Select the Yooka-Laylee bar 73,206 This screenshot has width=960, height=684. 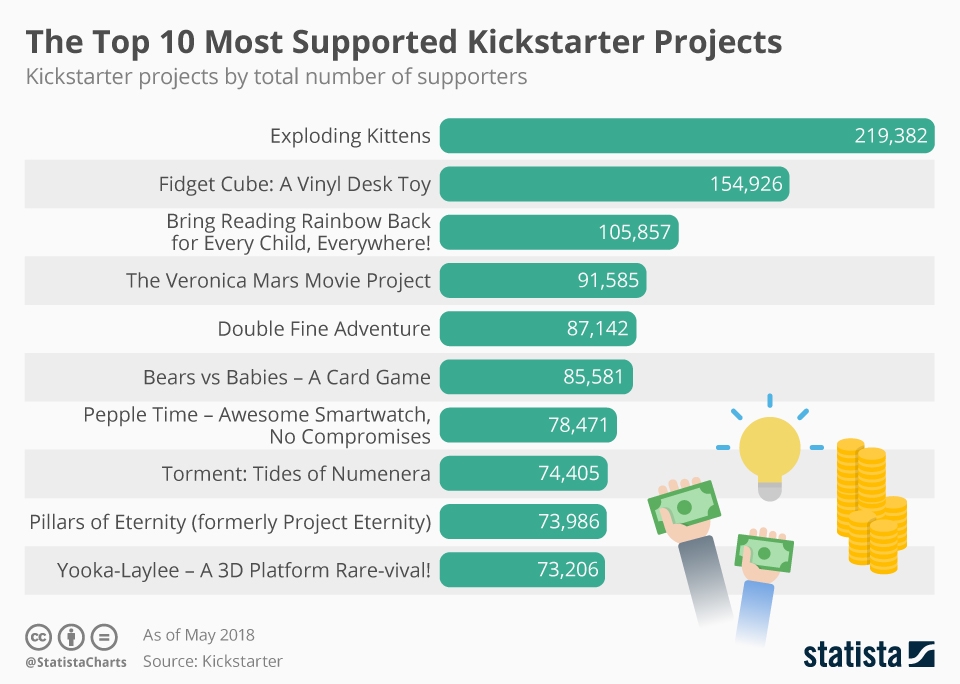[x=522, y=570]
